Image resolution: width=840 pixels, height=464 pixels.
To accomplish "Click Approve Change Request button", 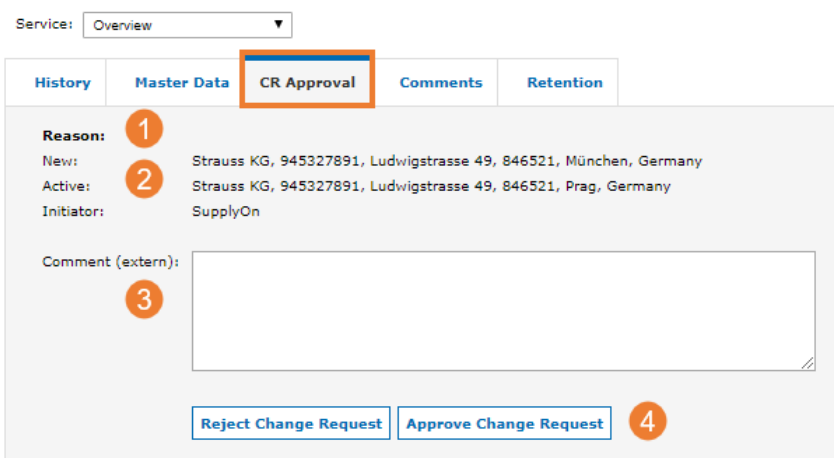I will point(505,423).
